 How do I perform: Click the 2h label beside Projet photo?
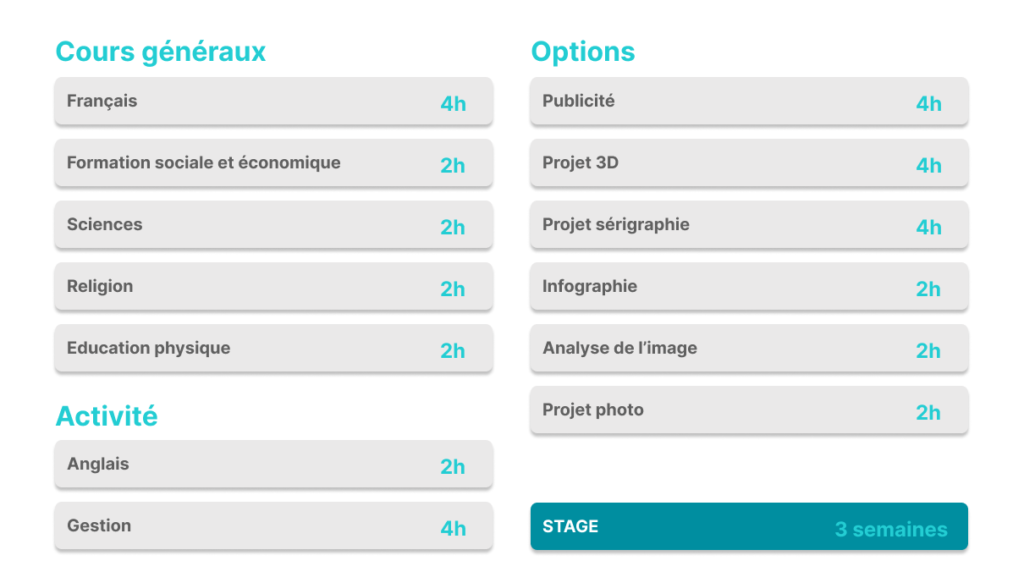pyautogui.click(x=928, y=412)
